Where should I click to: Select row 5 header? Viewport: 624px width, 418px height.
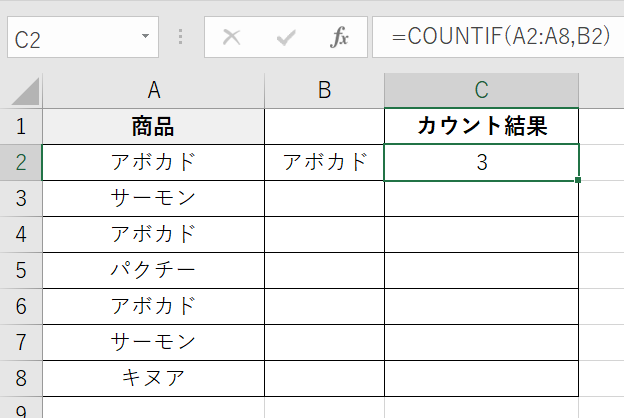[21, 270]
